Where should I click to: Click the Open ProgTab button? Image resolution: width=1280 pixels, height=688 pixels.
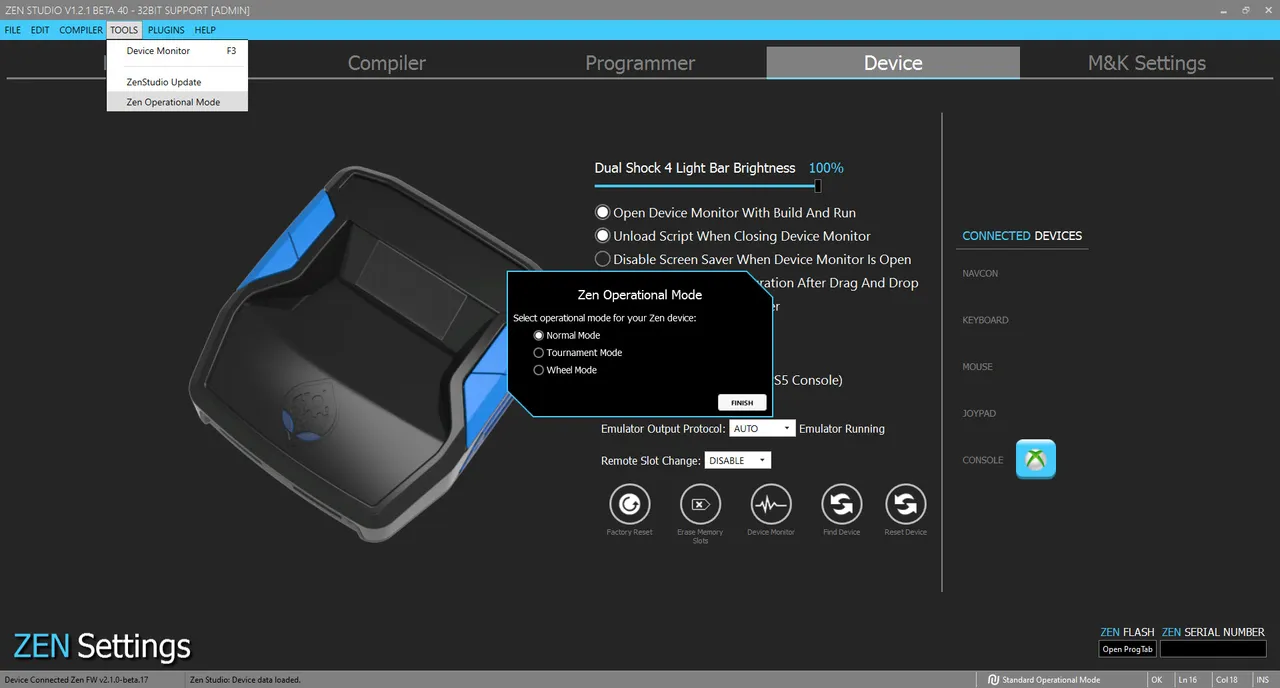click(x=1127, y=649)
